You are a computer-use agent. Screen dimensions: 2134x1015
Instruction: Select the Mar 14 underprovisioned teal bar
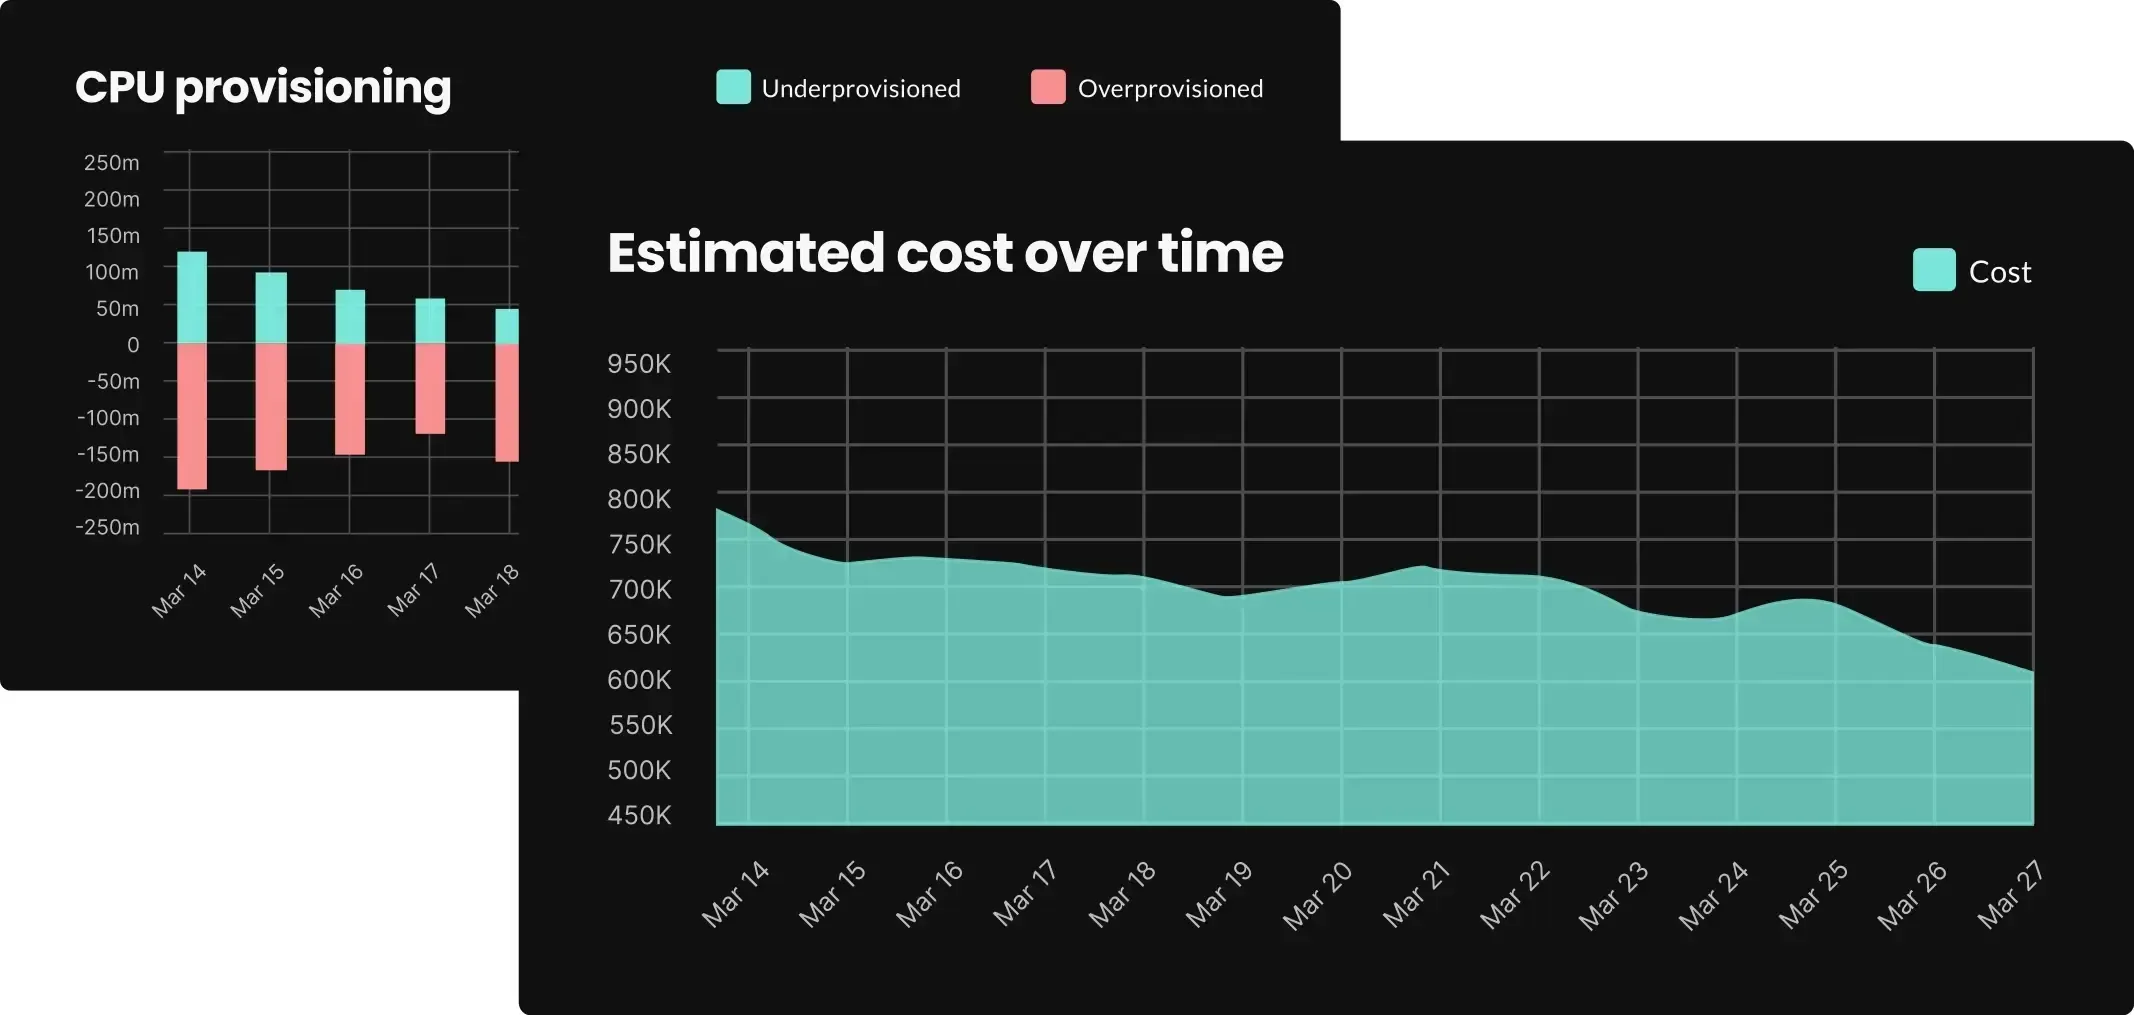point(192,297)
